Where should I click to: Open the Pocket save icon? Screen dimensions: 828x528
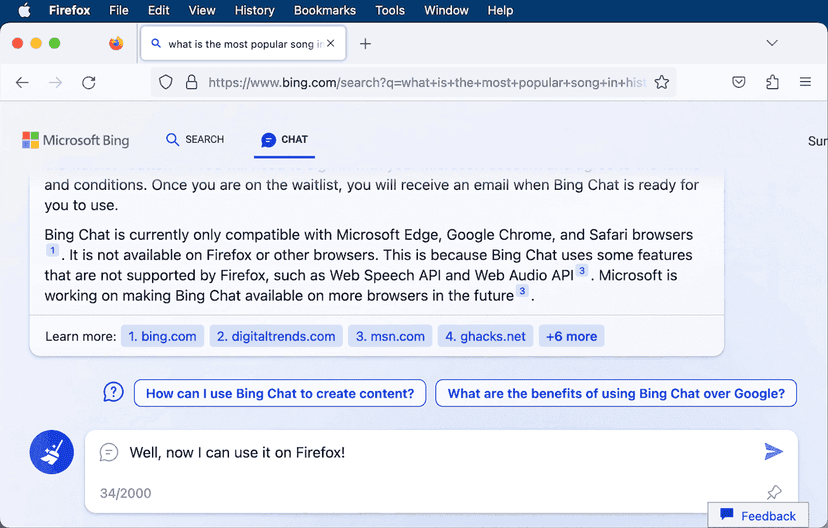tap(739, 83)
